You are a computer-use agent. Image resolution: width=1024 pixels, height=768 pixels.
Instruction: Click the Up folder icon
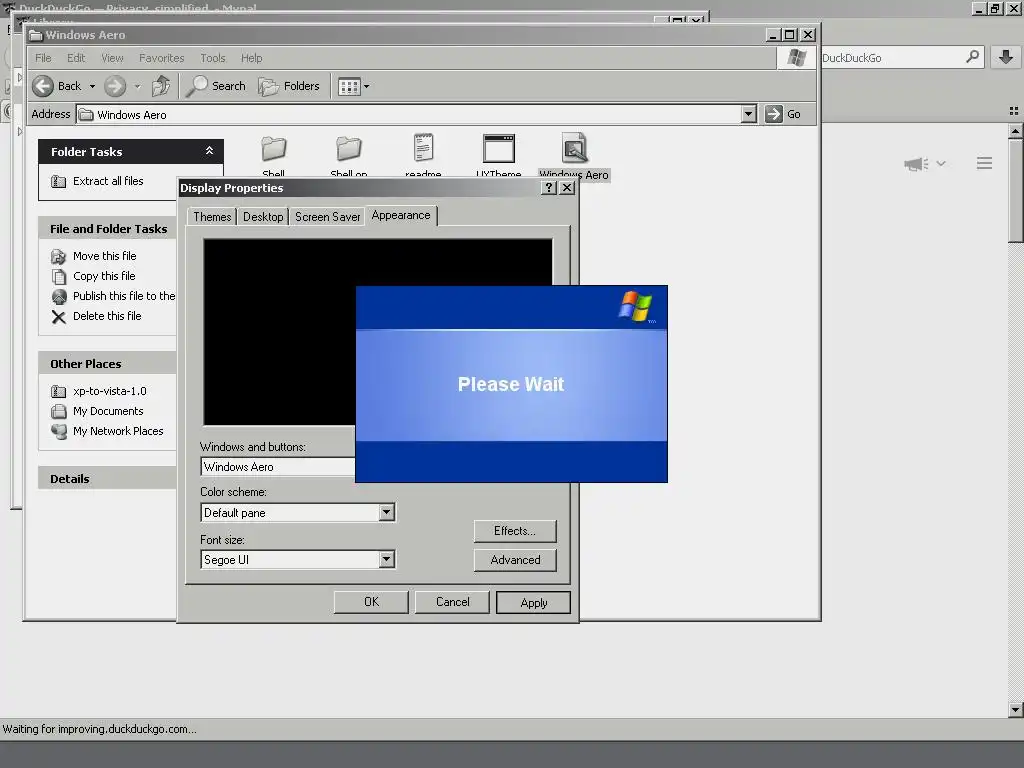click(161, 86)
